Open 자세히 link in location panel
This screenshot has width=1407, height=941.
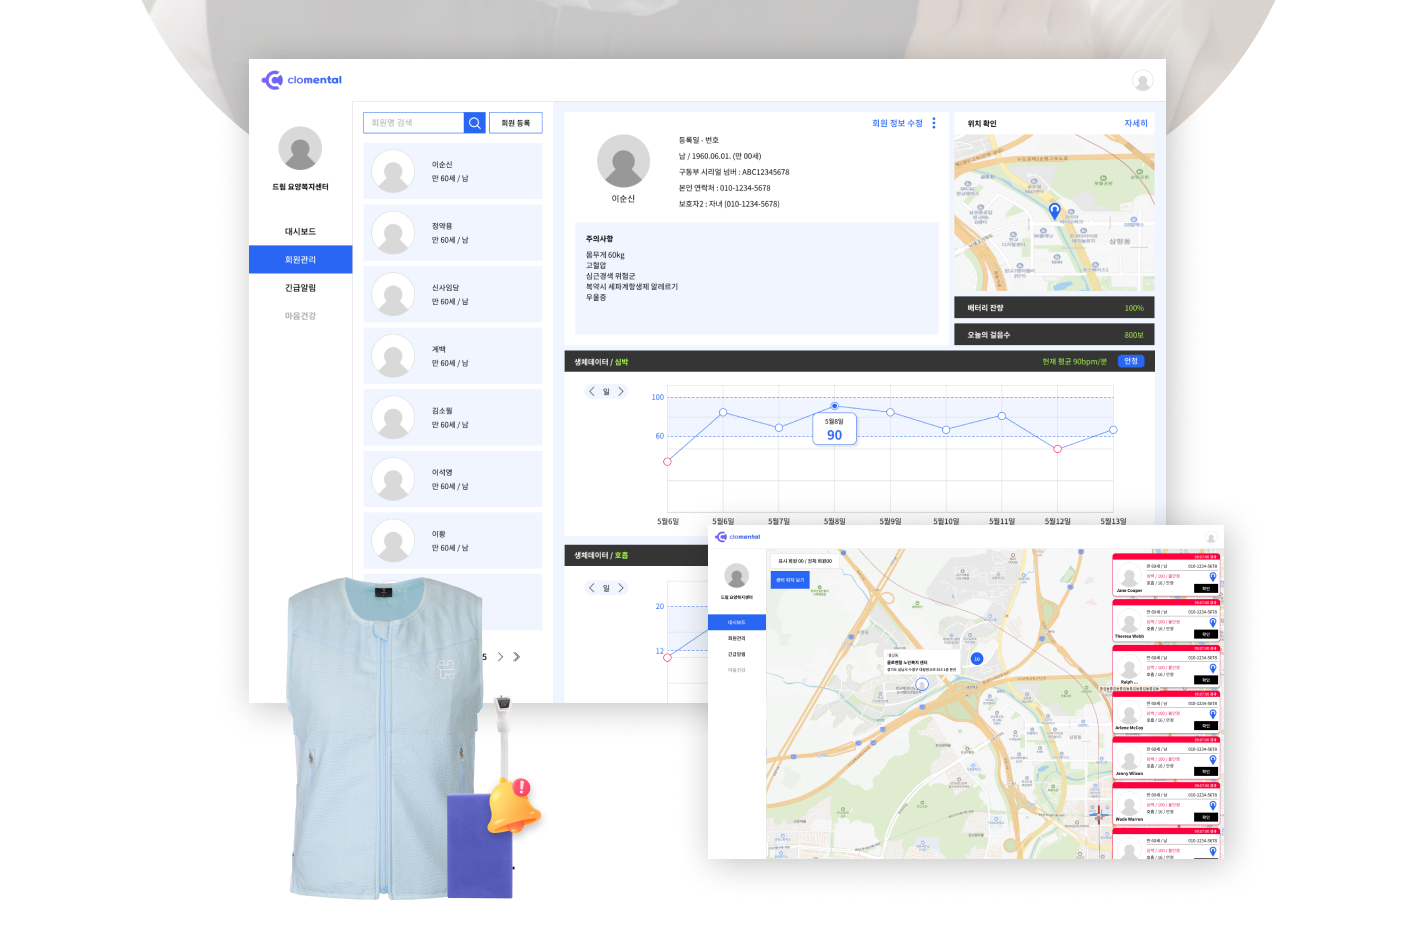[x=1135, y=124]
